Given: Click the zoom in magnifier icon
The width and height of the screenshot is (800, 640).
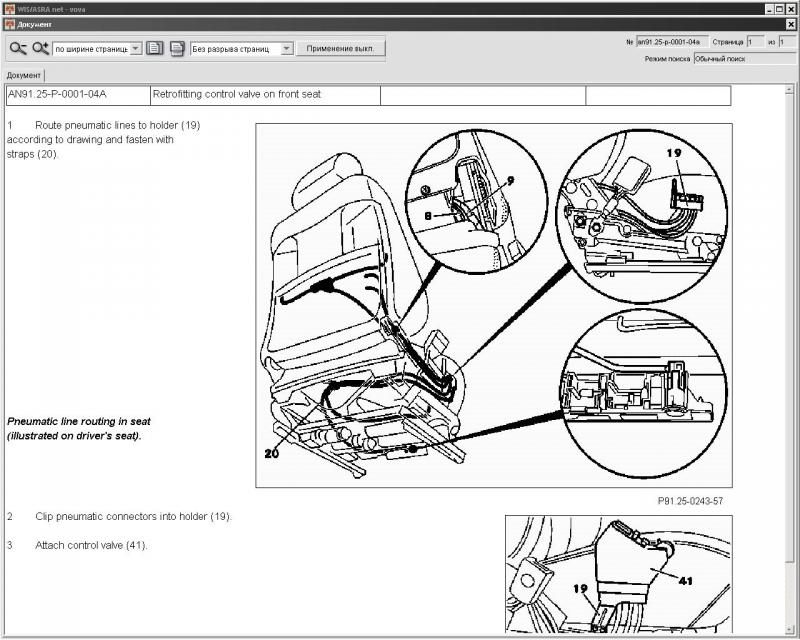Looking at the screenshot, I should [x=40, y=48].
